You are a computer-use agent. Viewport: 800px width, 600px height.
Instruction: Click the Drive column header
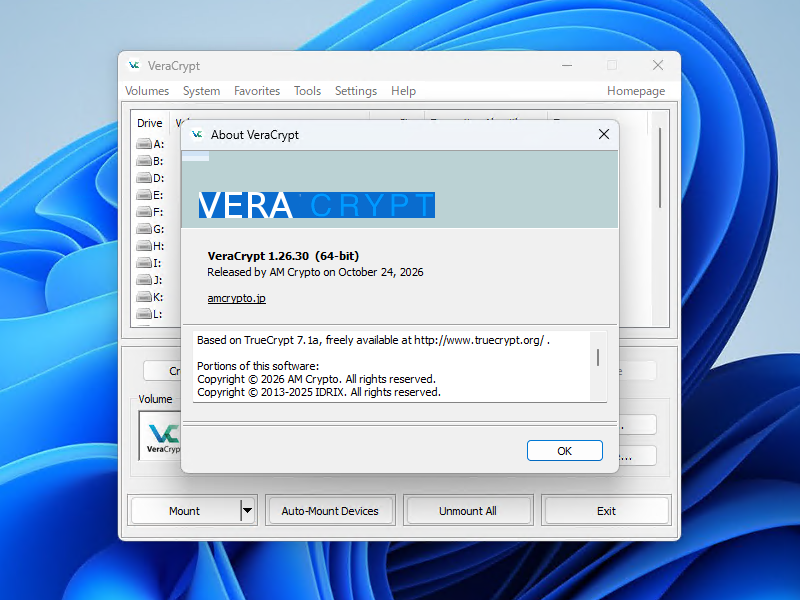click(149, 123)
